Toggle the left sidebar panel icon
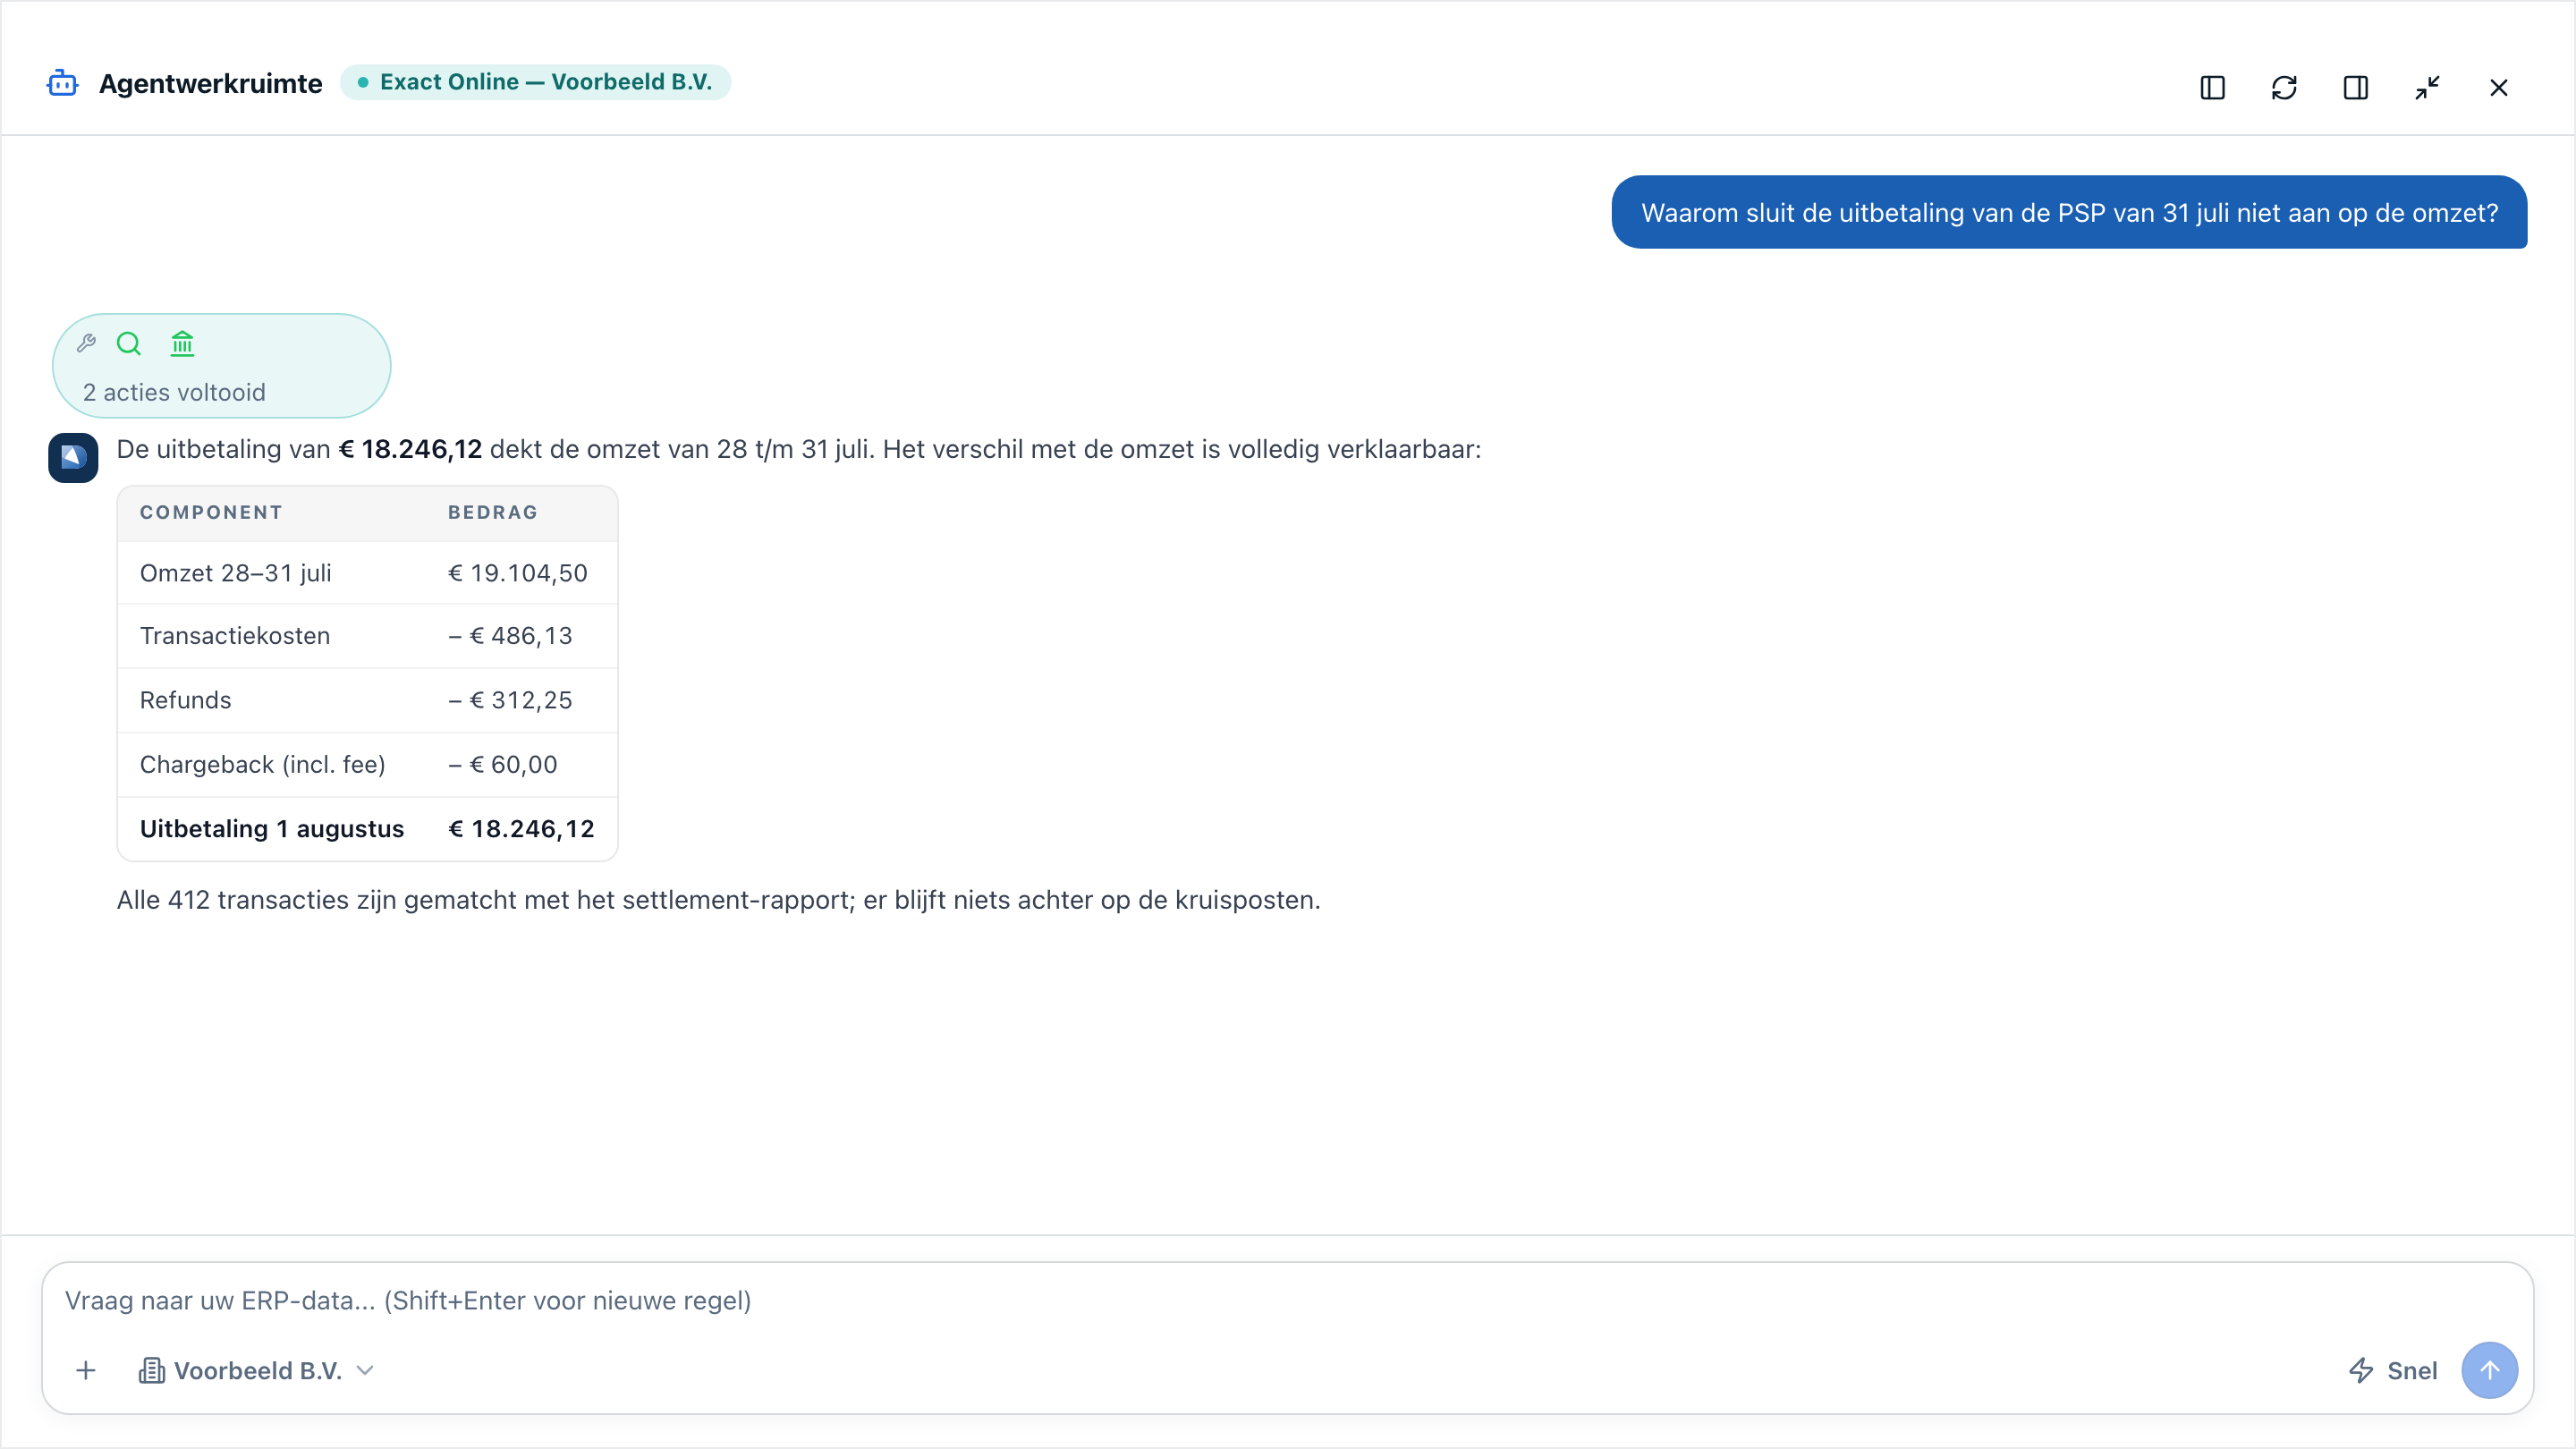The width and height of the screenshot is (2576, 1449). coord(2212,88)
